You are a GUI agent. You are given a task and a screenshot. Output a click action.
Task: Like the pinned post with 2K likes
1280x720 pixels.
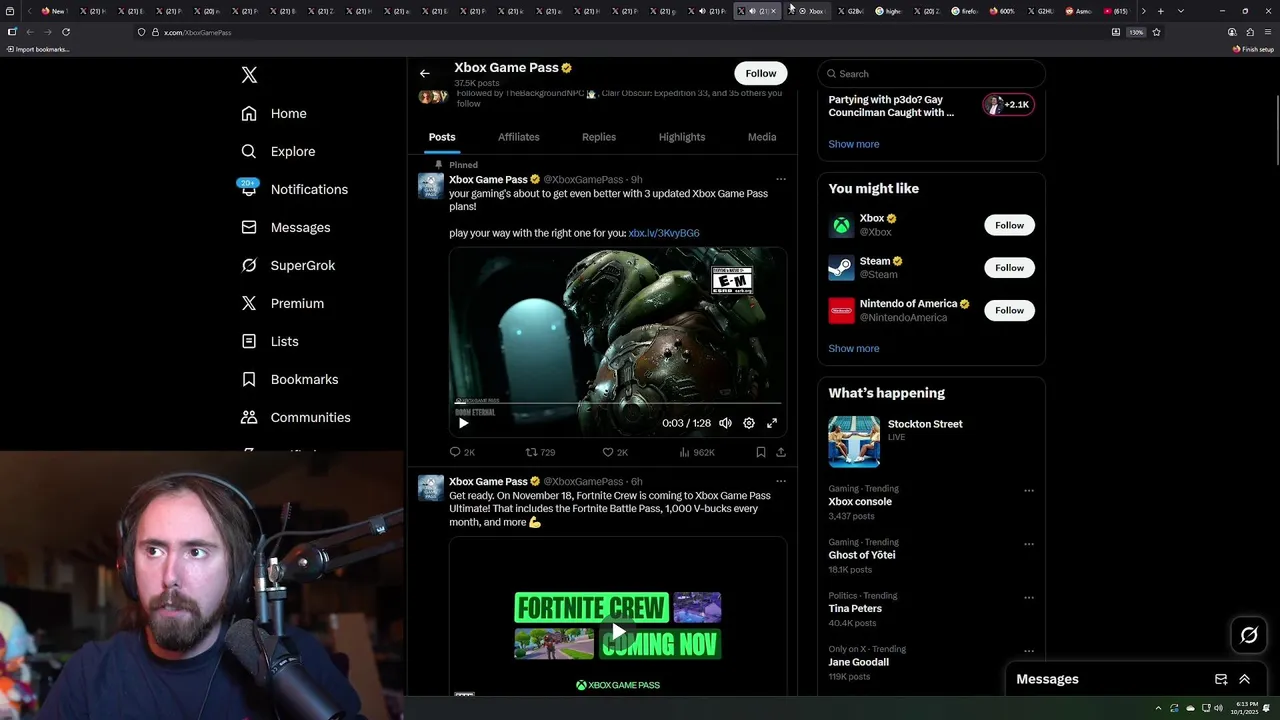point(615,452)
